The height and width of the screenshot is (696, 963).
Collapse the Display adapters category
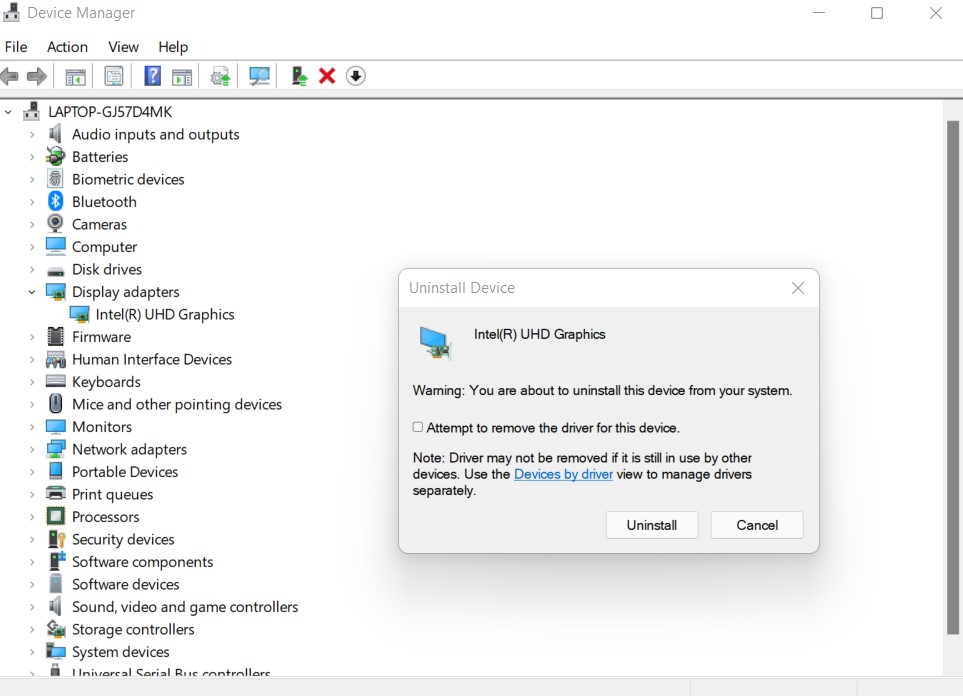click(32, 292)
